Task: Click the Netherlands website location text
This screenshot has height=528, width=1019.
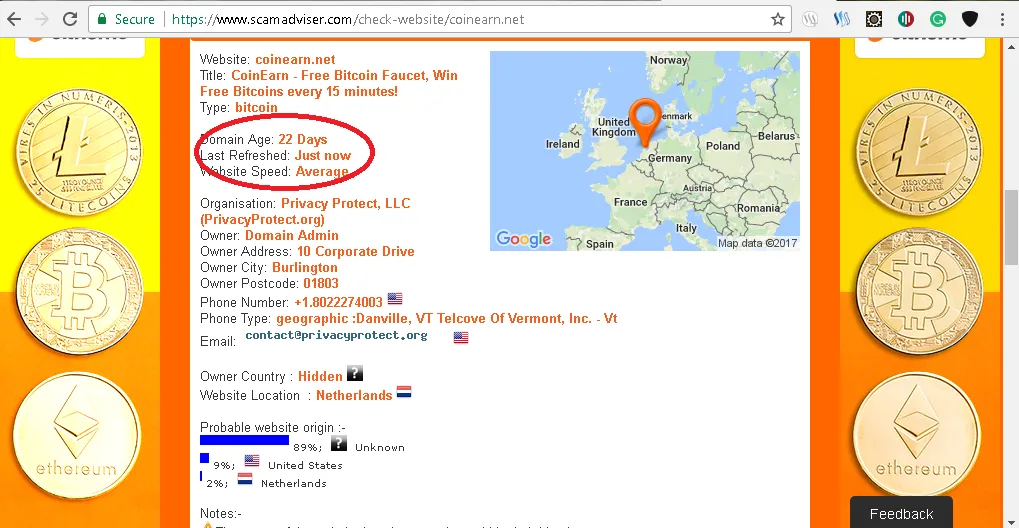Action: point(354,395)
